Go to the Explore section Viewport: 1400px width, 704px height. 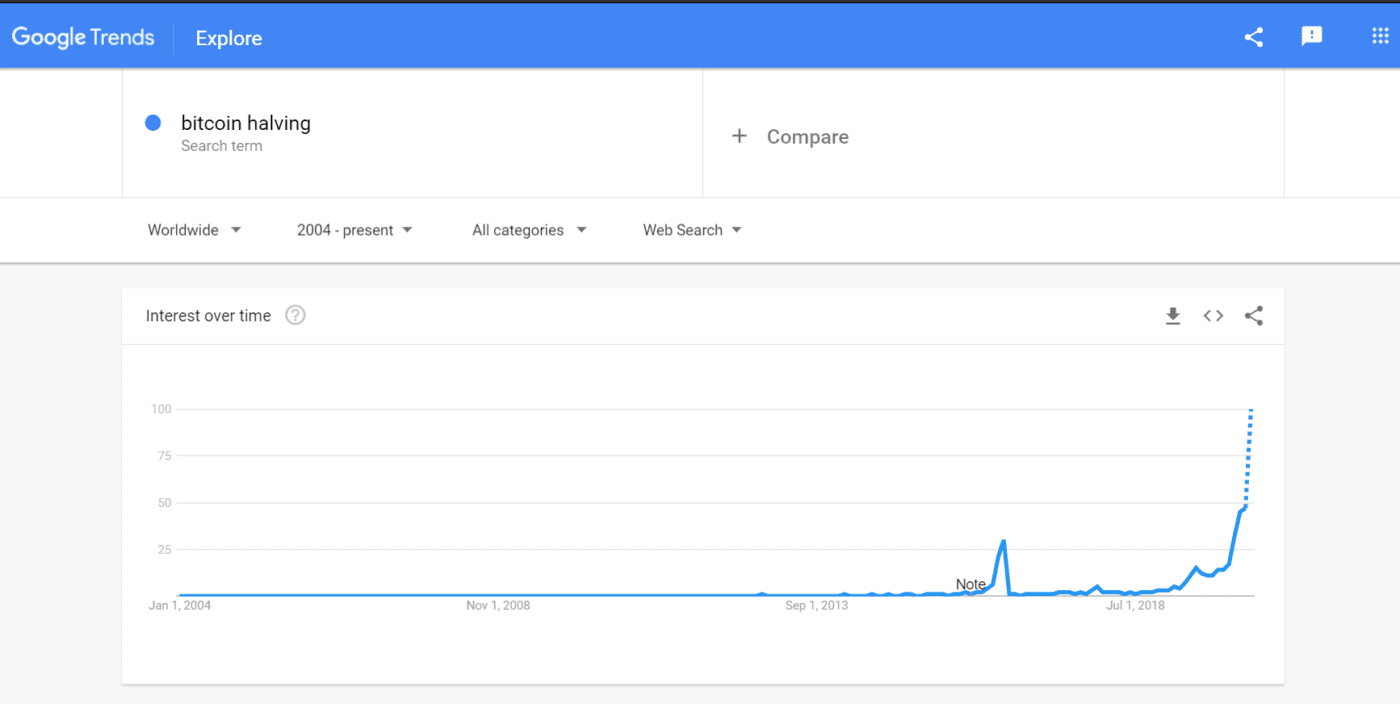(228, 38)
